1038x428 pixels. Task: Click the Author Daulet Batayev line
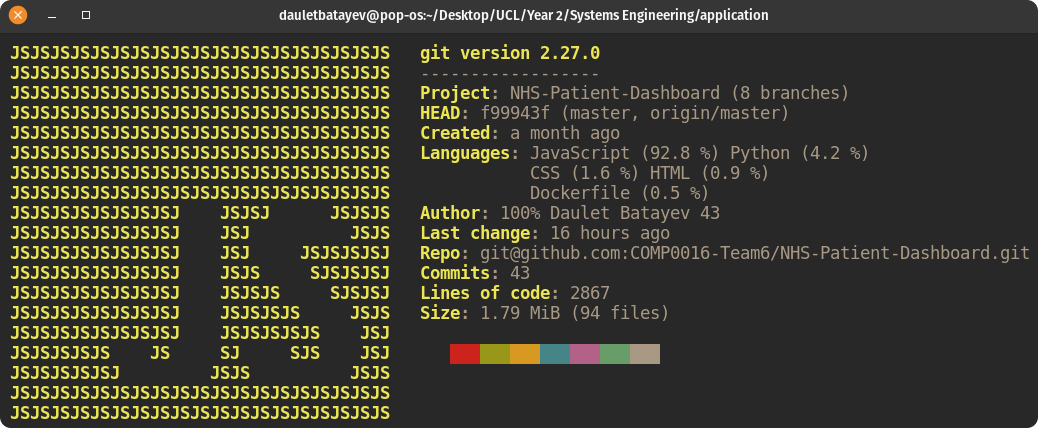click(x=570, y=213)
